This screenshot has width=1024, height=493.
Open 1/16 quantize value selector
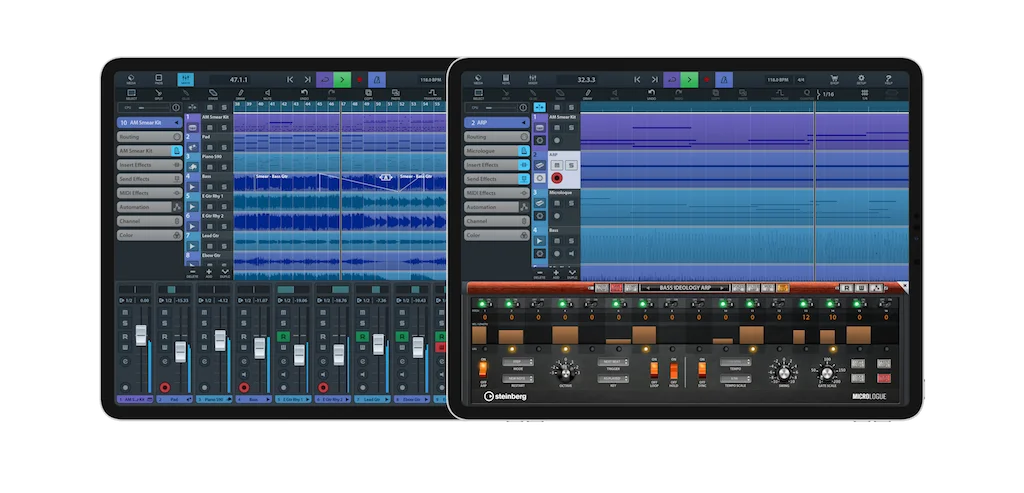click(x=827, y=95)
